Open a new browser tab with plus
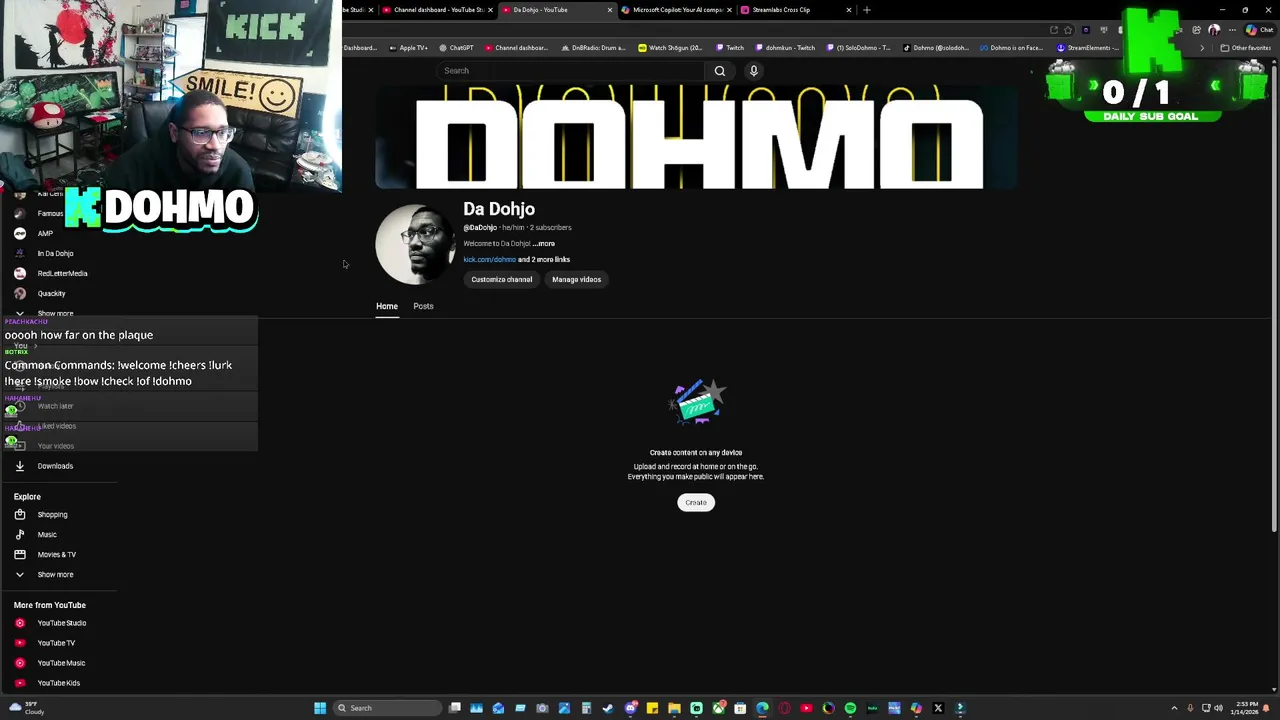Viewport: 1280px width, 720px height. (x=867, y=10)
